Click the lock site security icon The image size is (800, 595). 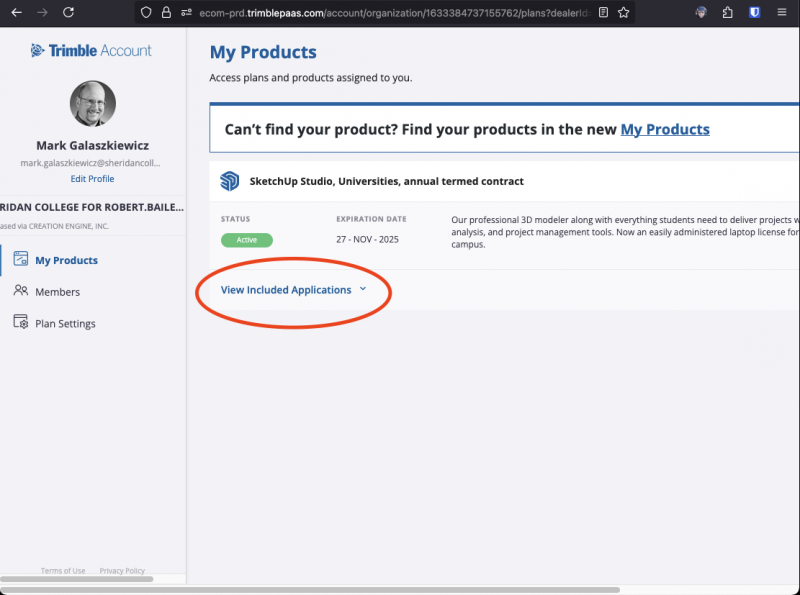[x=167, y=13]
